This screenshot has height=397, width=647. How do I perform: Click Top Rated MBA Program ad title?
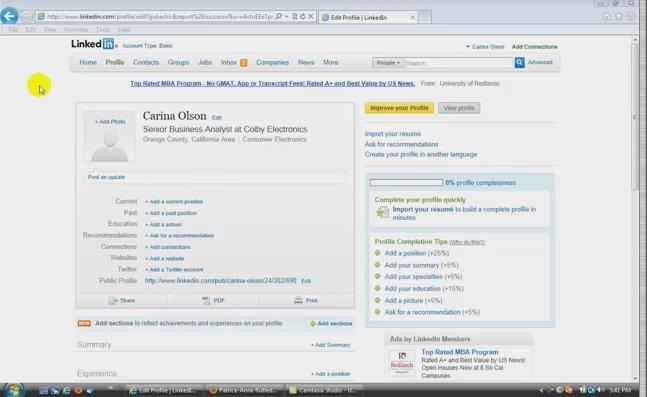(x=460, y=352)
